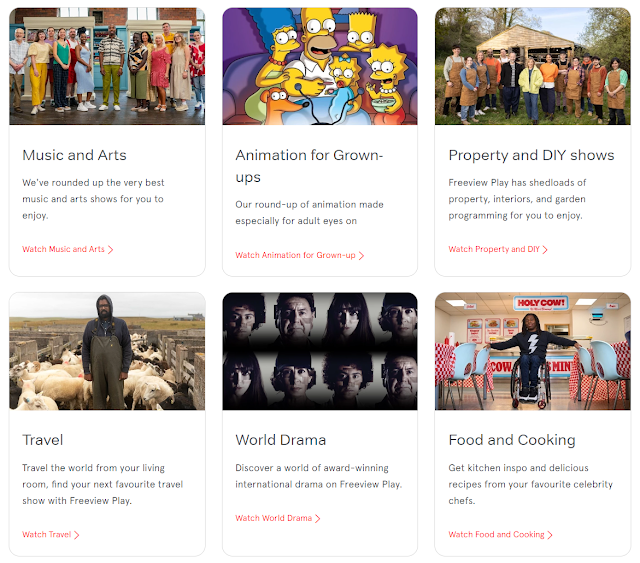
Task: Open the Watch World Drama link
Action: pos(273,518)
